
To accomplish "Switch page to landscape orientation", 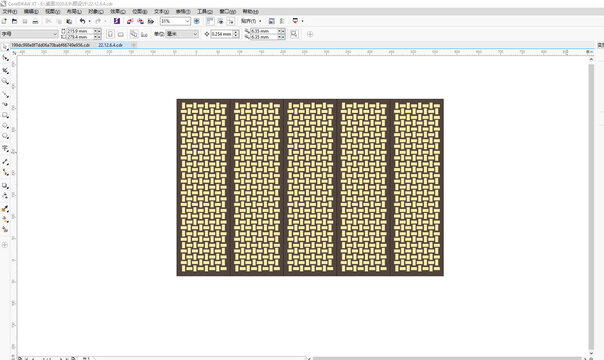I will coord(121,34).
